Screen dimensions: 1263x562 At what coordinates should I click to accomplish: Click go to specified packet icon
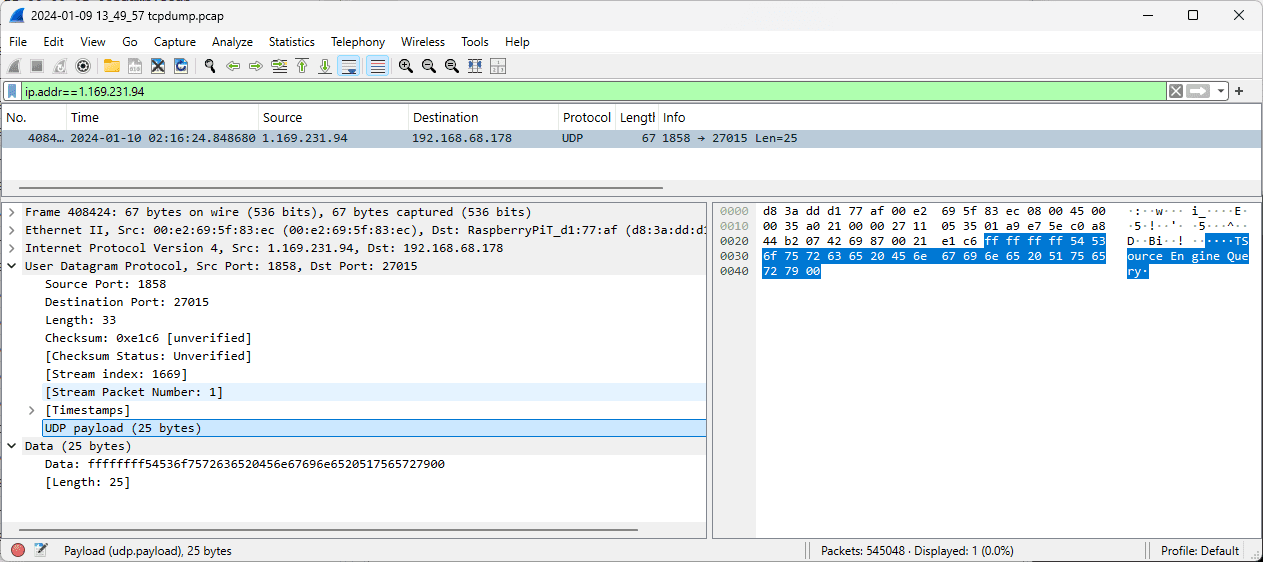click(279, 66)
